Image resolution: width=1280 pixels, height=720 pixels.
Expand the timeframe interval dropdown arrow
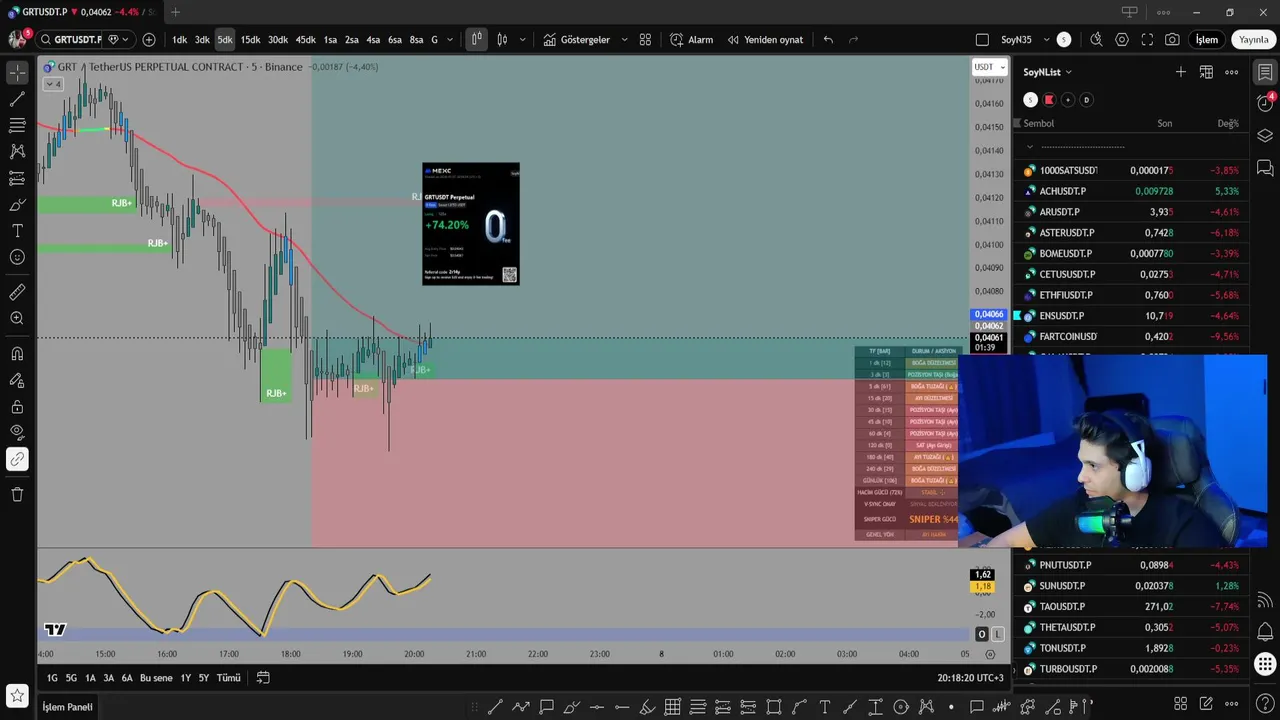click(x=450, y=40)
